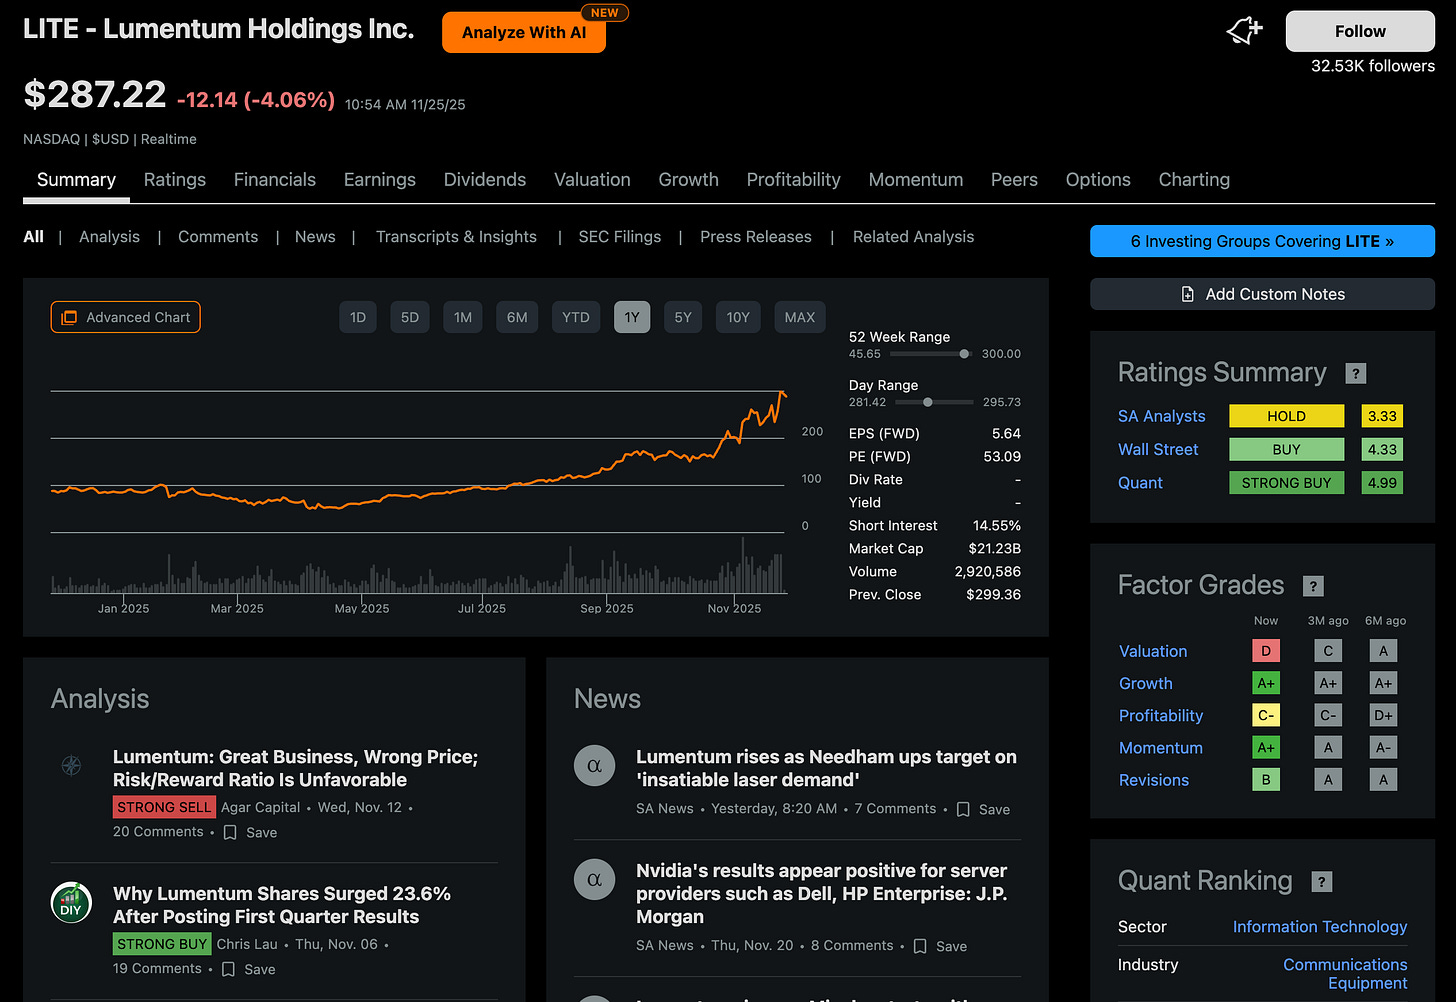Viewport: 1456px width, 1002px height.
Task: Open the Profitability factor grade link
Action: 1161,716
